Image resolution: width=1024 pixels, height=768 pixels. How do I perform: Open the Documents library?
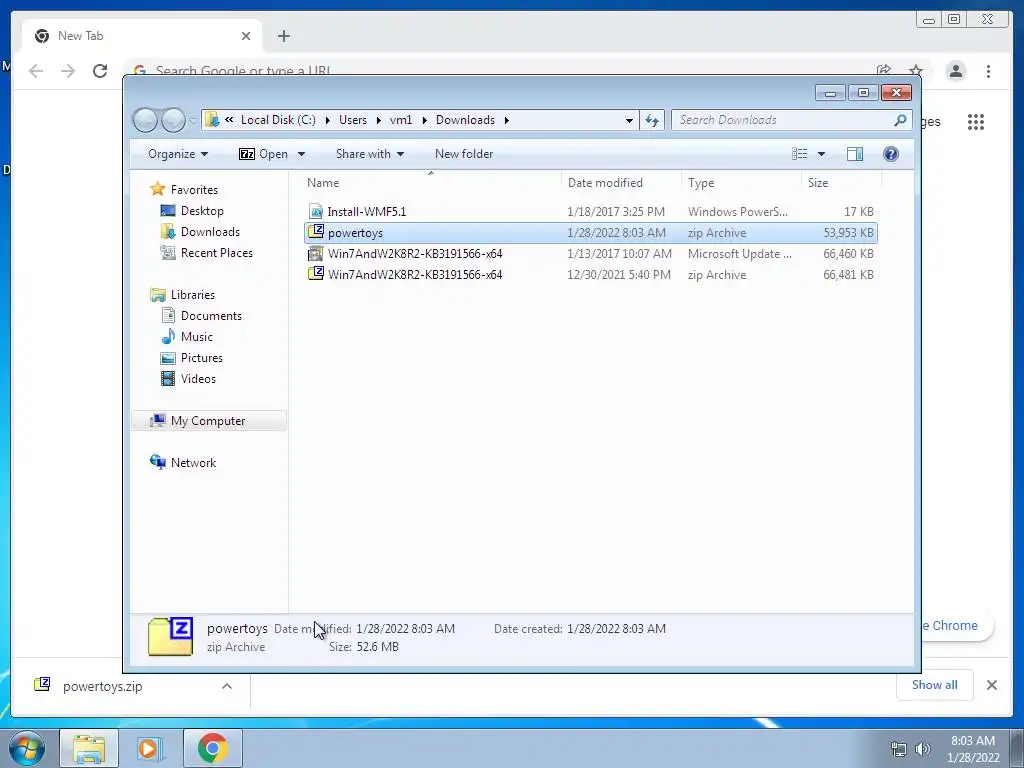click(211, 315)
